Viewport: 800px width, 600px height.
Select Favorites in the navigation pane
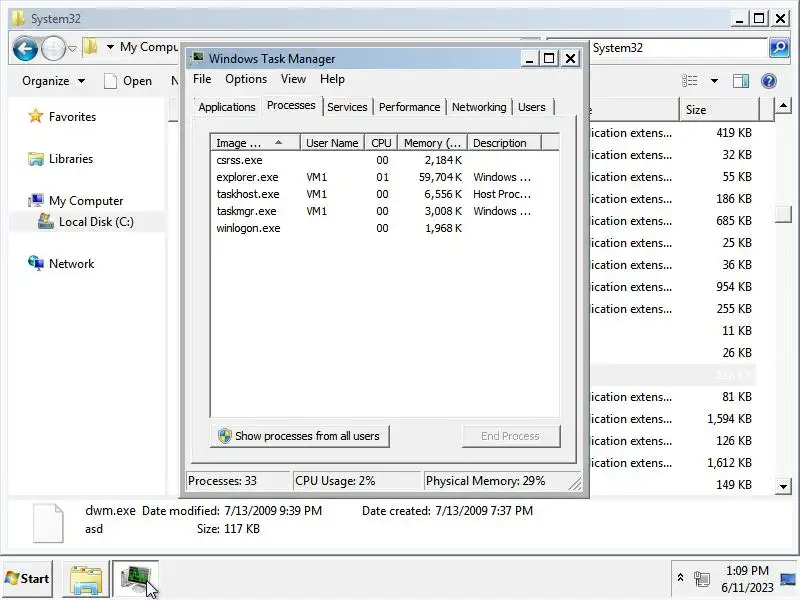[72, 117]
